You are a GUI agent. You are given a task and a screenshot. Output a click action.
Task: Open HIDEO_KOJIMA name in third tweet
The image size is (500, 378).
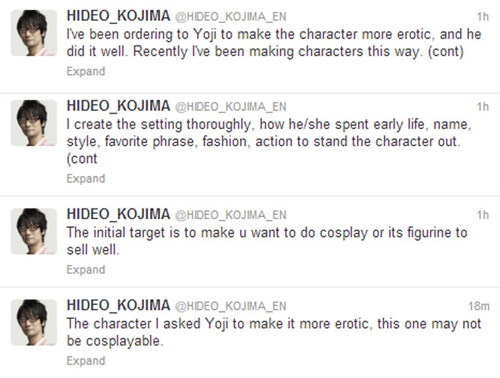point(118,214)
